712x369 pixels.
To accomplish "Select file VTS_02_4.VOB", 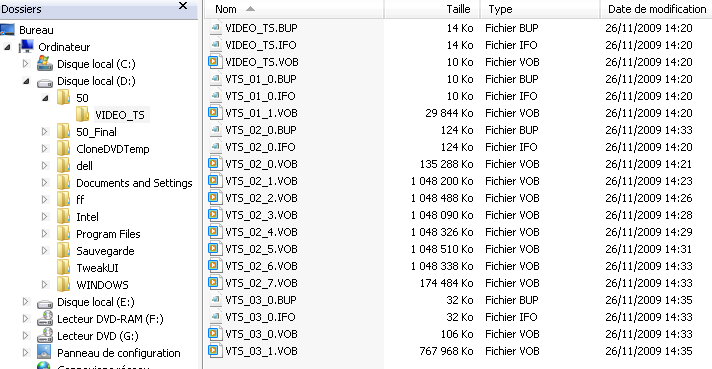I will tap(262, 232).
